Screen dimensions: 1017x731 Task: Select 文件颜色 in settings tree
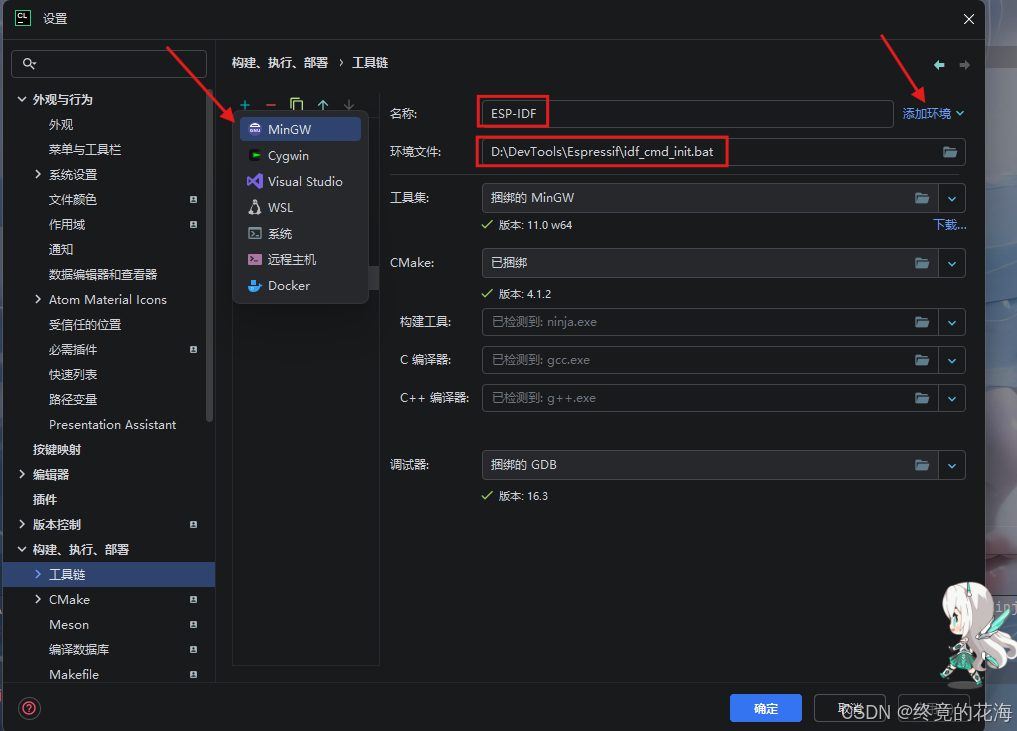pyautogui.click(x=73, y=199)
